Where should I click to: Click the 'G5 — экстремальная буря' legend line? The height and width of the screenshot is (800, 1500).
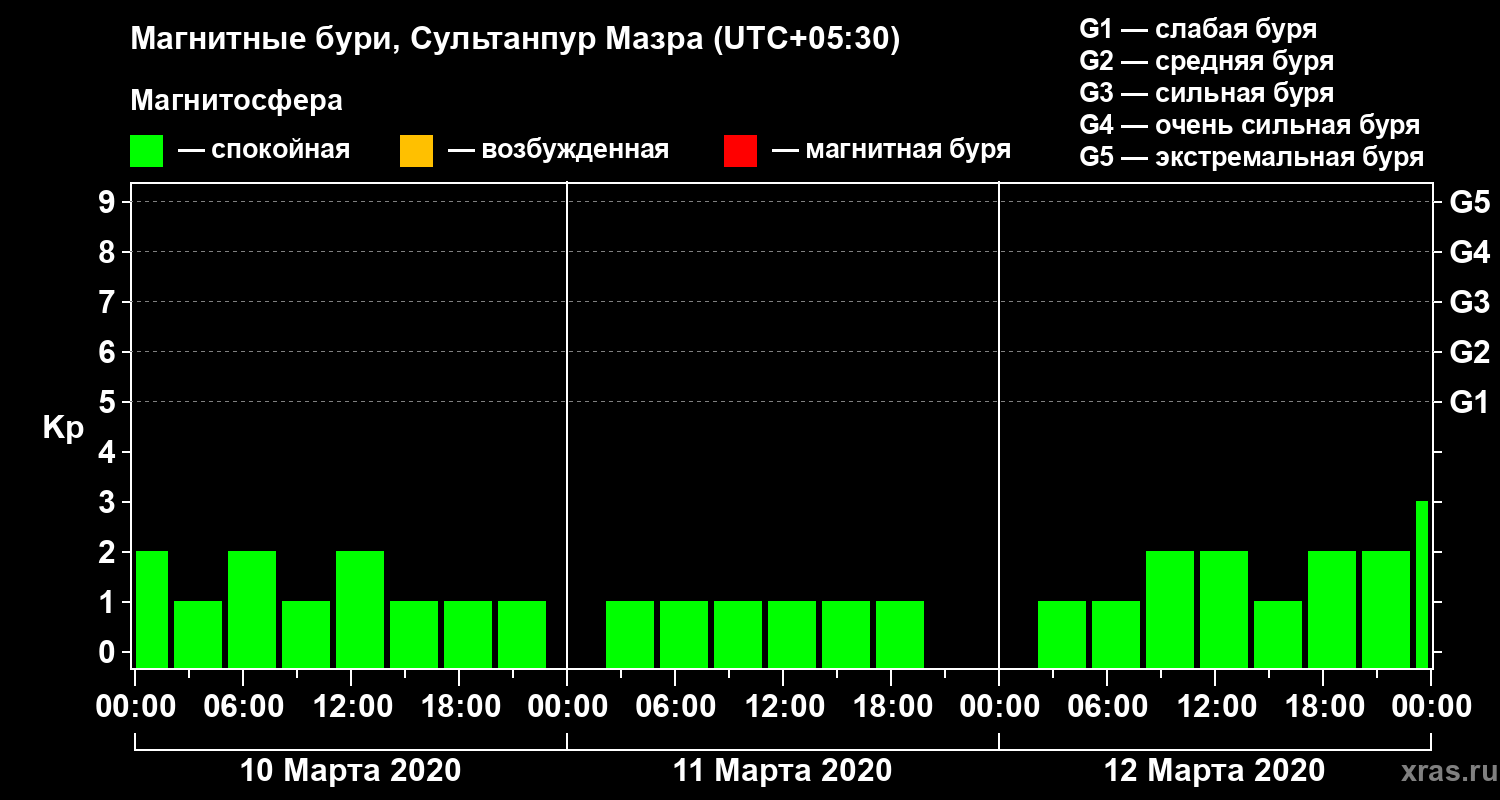pos(1252,158)
